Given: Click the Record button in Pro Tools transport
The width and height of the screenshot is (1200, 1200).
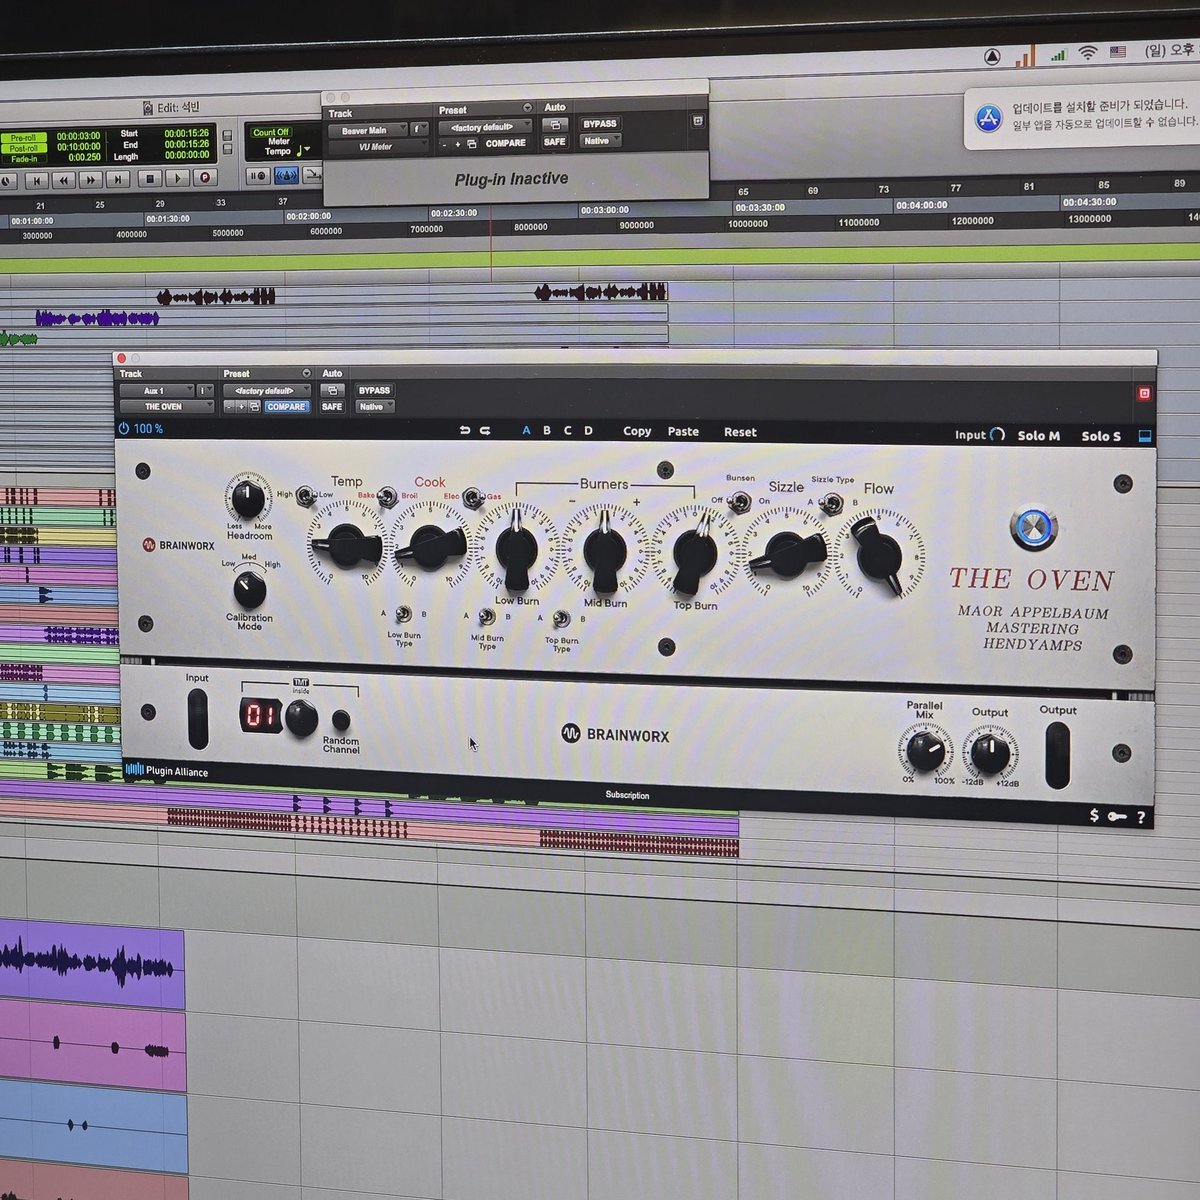Looking at the screenshot, I should [204, 178].
